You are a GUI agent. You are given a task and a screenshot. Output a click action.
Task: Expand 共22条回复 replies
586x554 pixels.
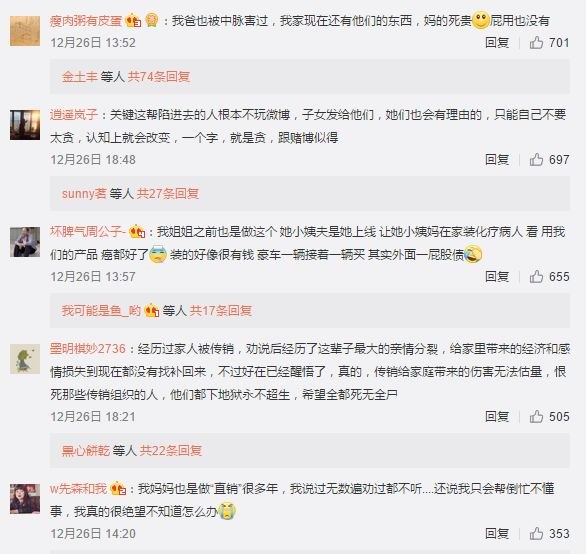coord(170,450)
